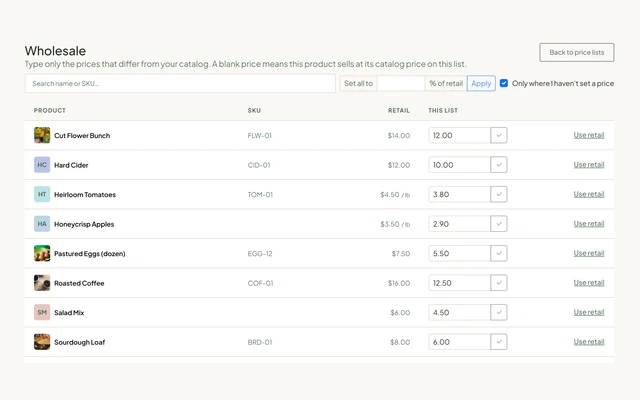Go back to price lists
Screen dimensions: 640x400
click(x=576, y=52)
